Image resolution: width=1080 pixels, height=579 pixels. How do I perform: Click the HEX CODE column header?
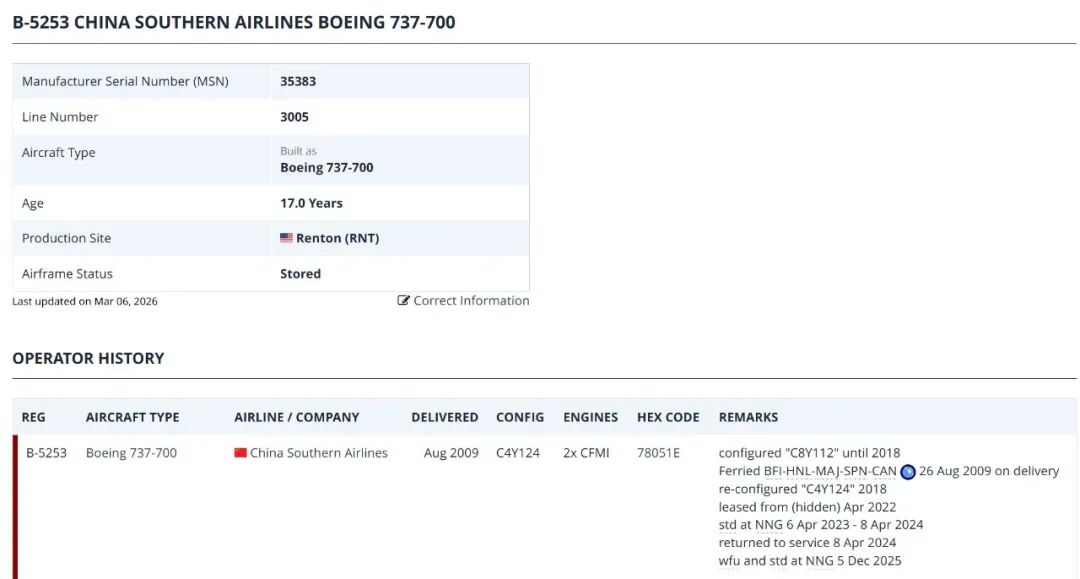coord(667,417)
